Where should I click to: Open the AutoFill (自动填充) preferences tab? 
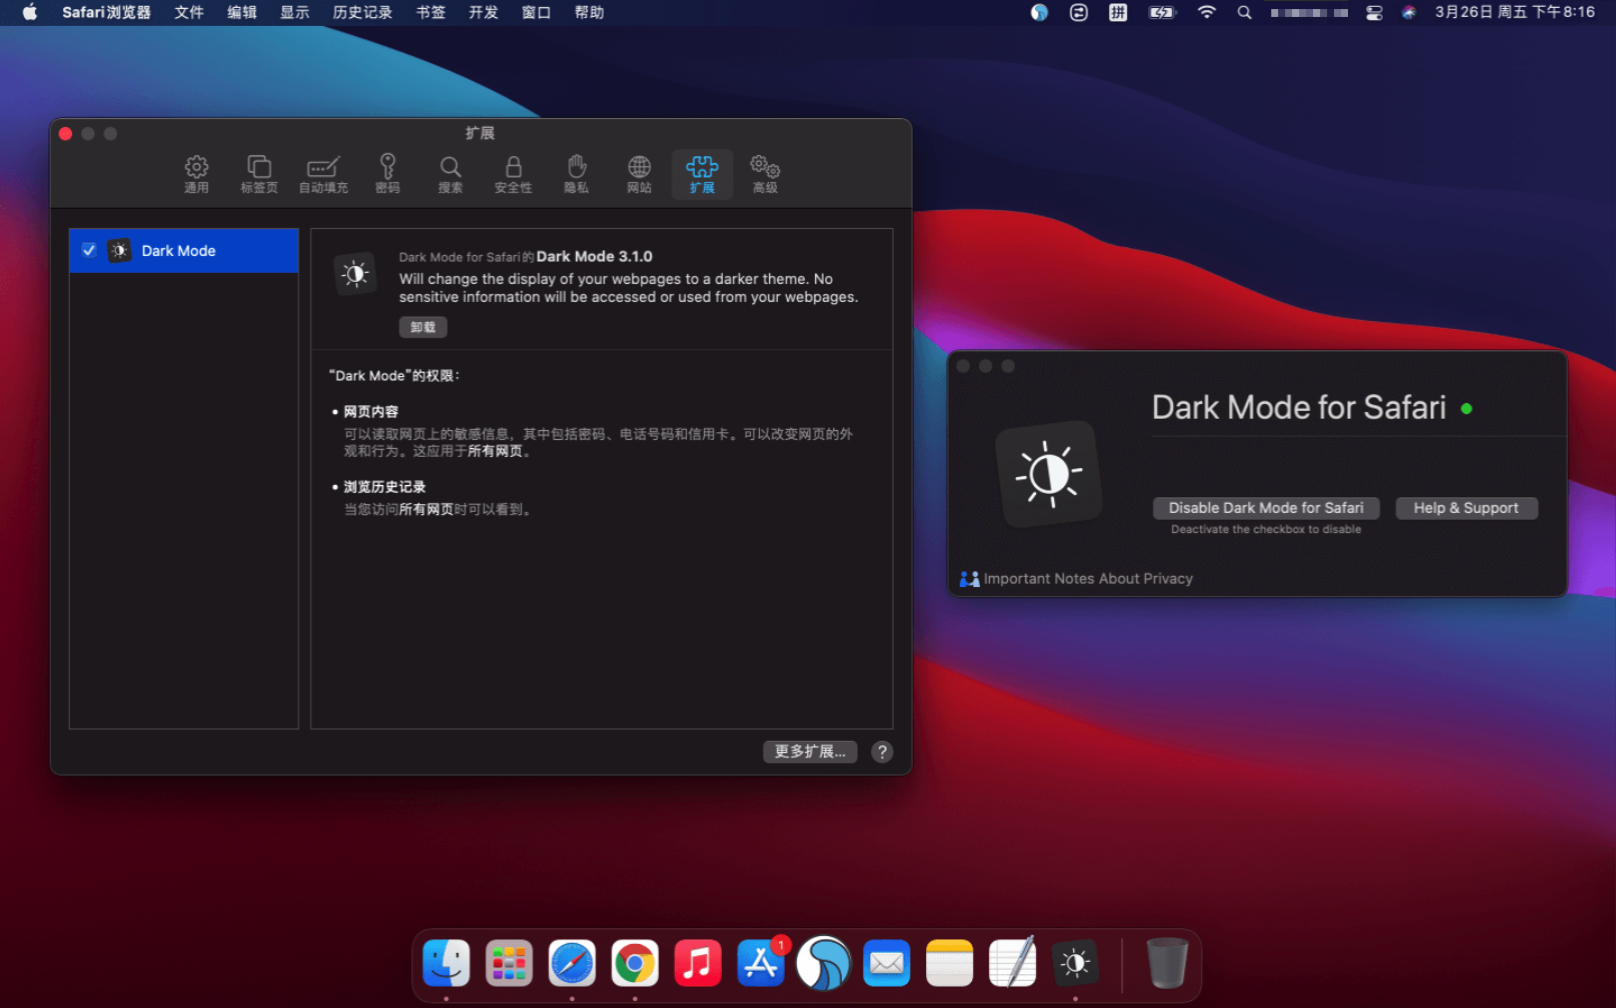[323, 174]
